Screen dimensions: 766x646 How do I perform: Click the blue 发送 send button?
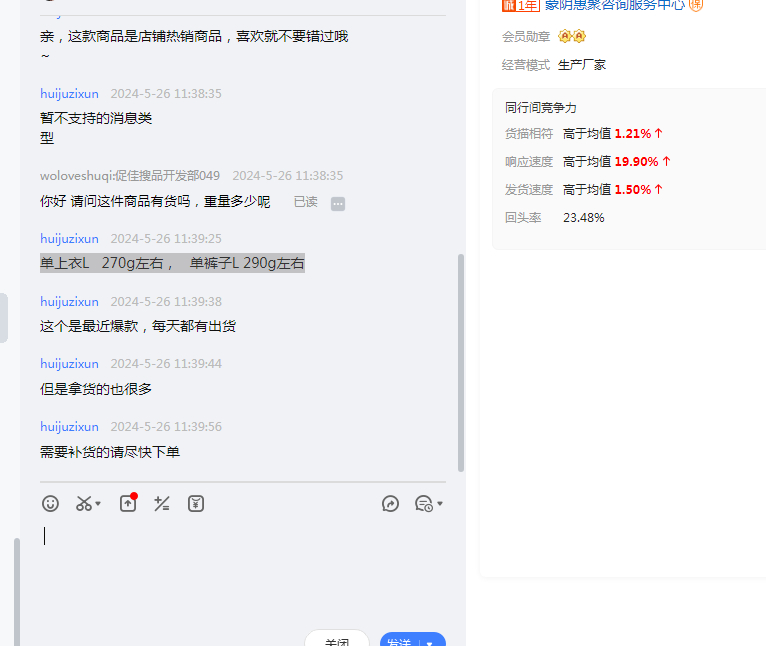click(400, 640)
